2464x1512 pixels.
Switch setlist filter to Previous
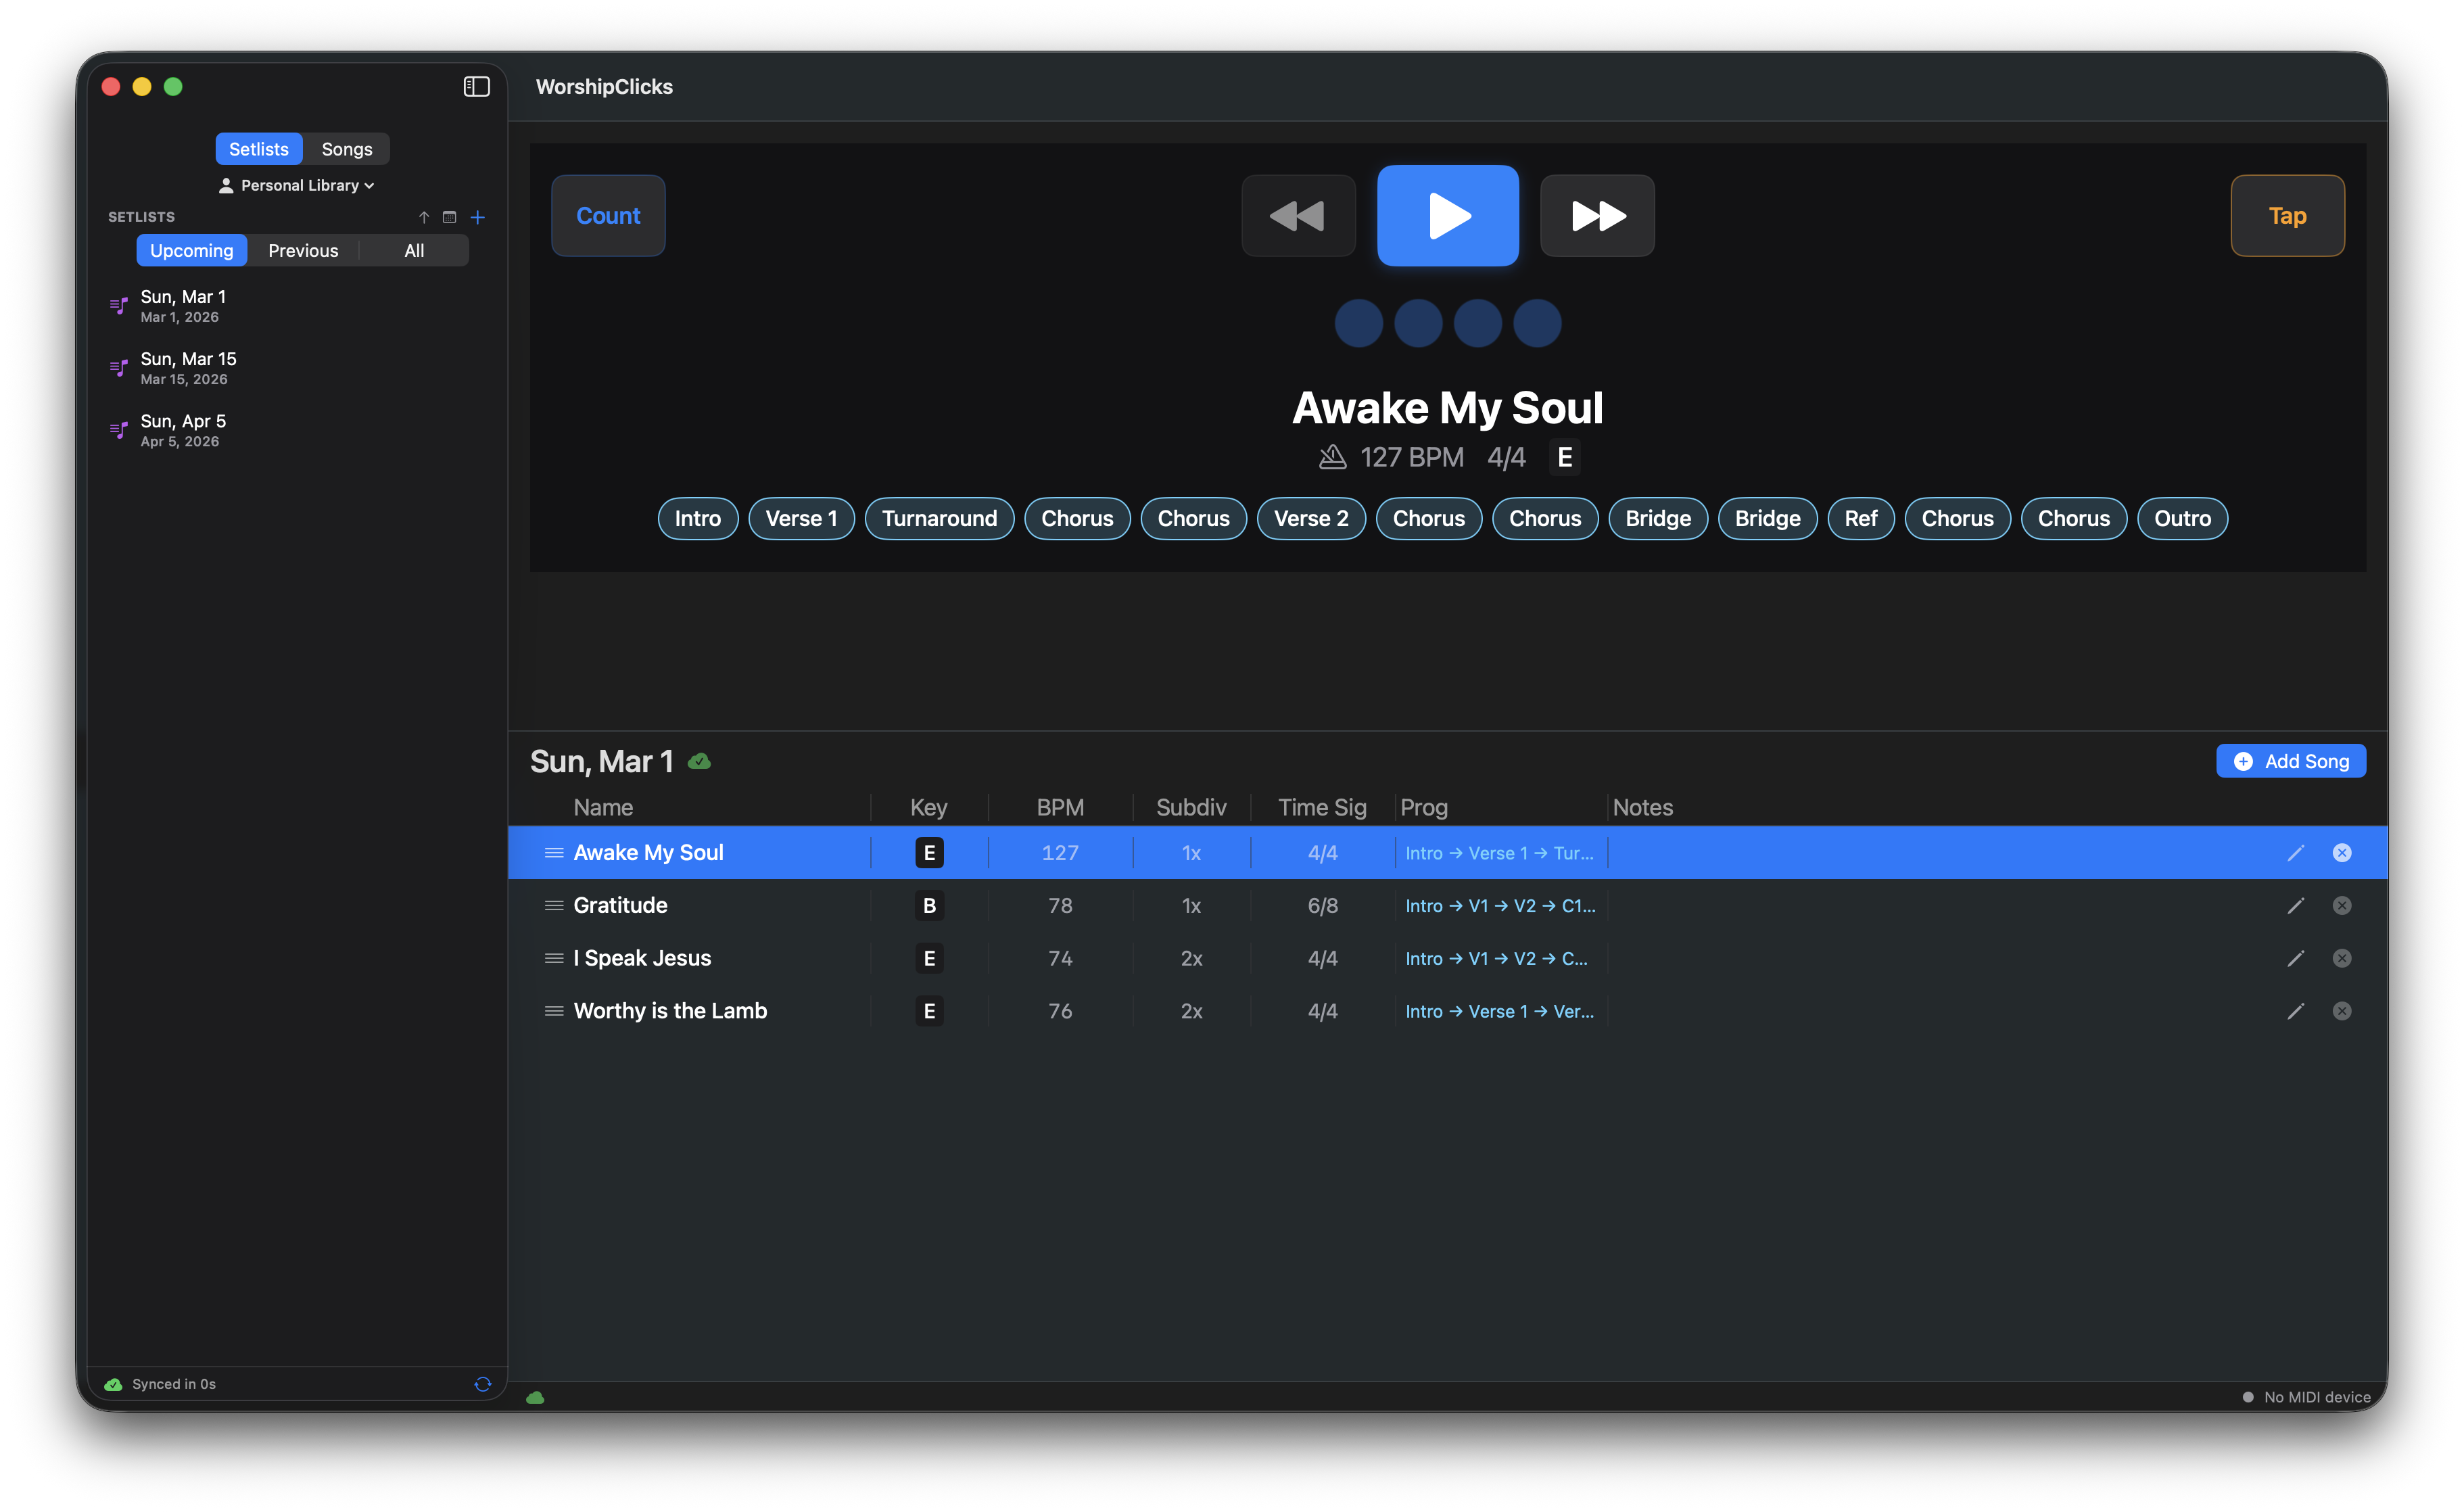pyautogui.click(x=303, y=250)
